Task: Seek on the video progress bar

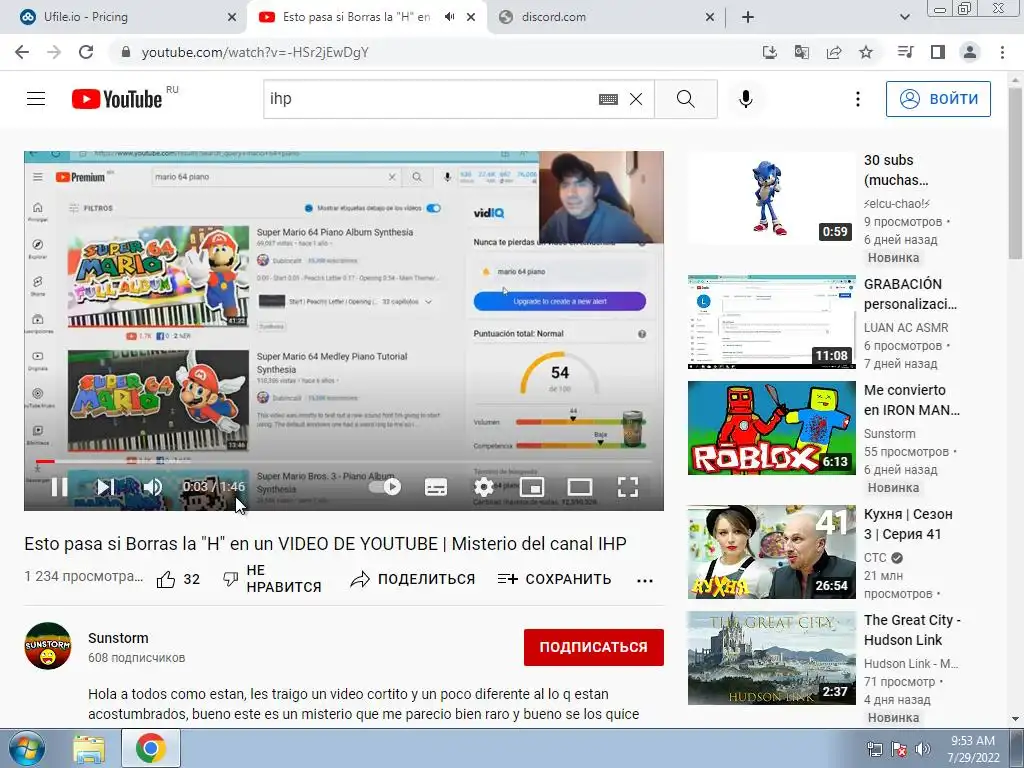Action: click(x=344, y=461)
